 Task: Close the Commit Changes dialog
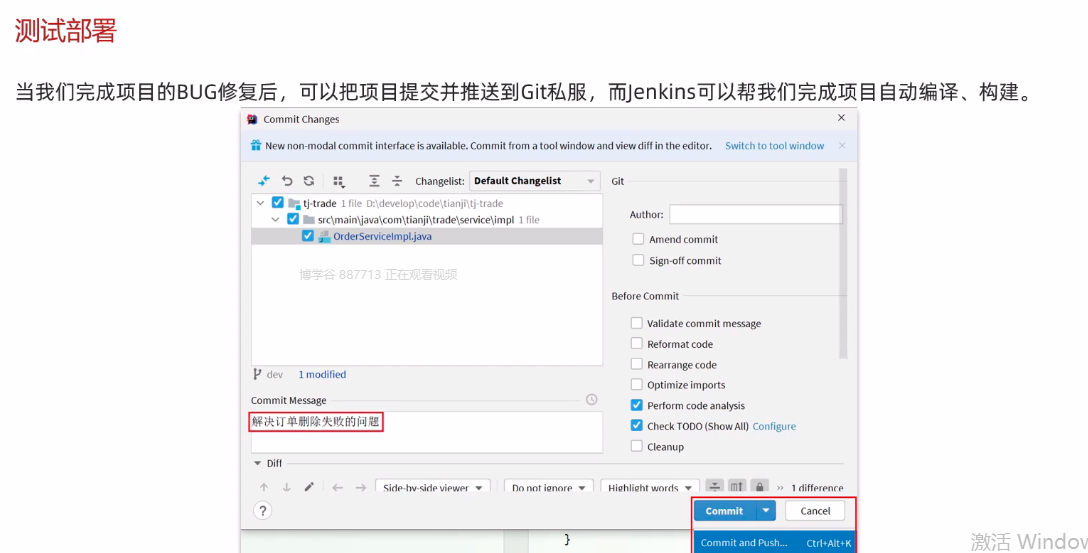841,118
